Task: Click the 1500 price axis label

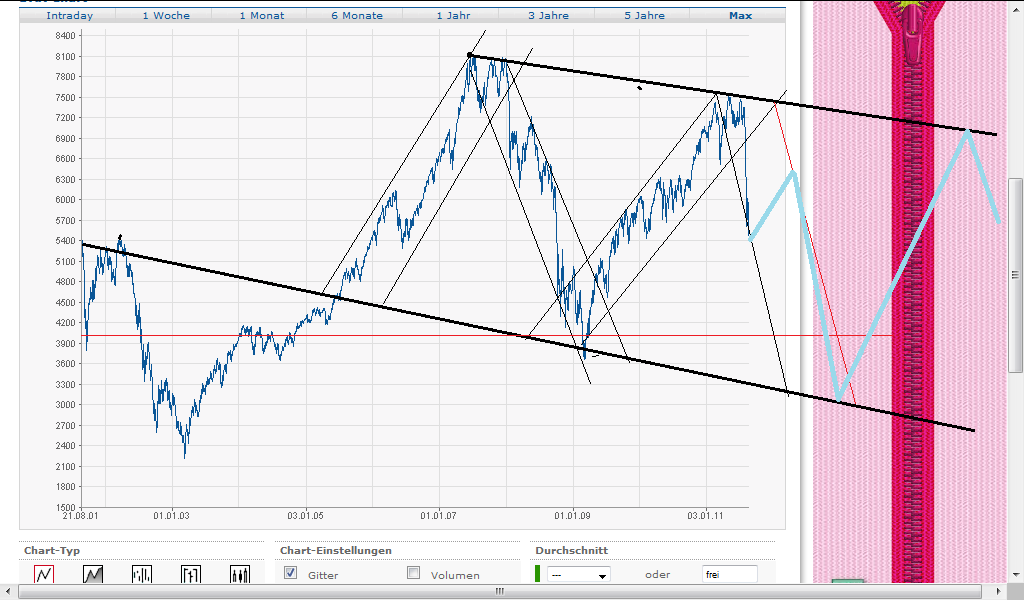Action: click(x=65, y=507)
